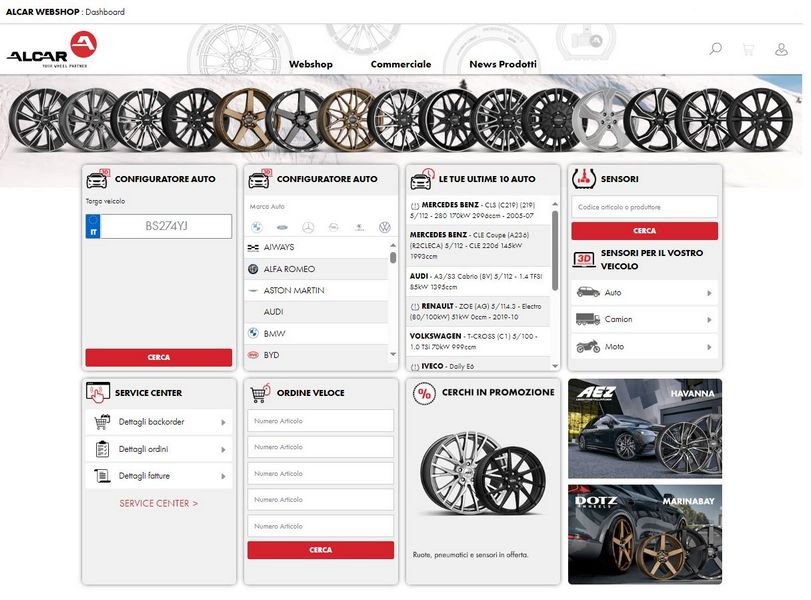Click the clipboard icon beside Dettagli ordini
This screenshot has height=600, width=811.
tap(102, 449)
